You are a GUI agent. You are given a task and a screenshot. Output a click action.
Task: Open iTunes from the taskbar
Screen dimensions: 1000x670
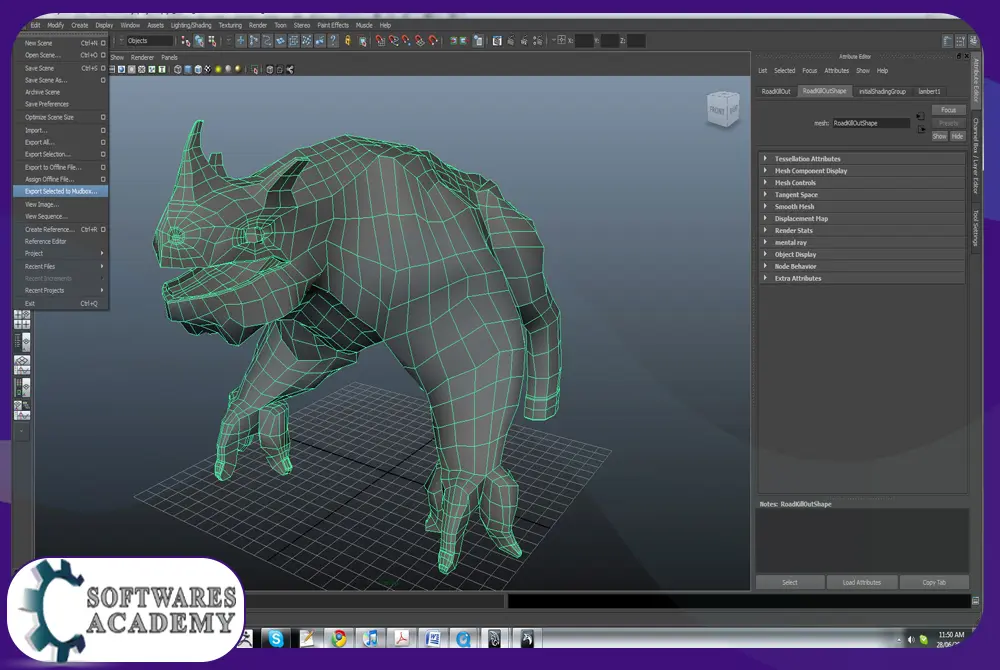370,638
